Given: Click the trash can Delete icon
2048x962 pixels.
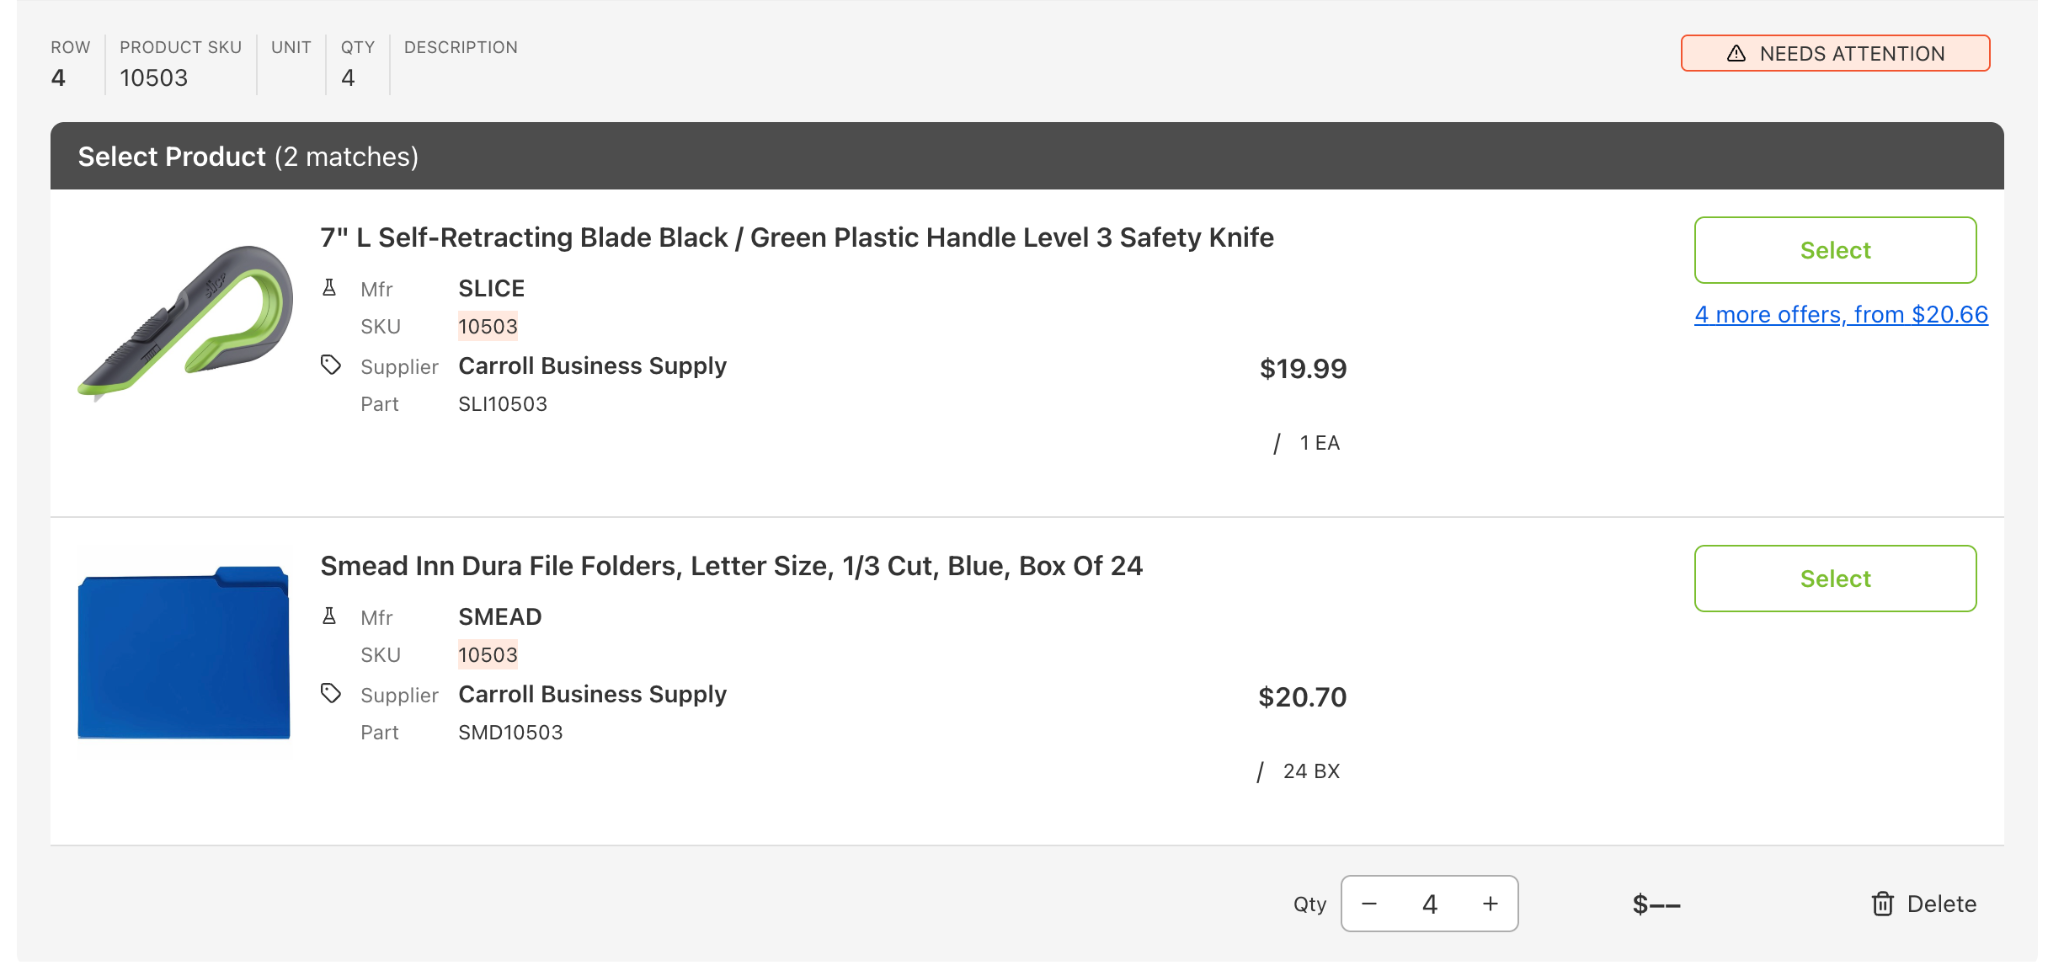Looking at the screenshot, I should 1882,904.
